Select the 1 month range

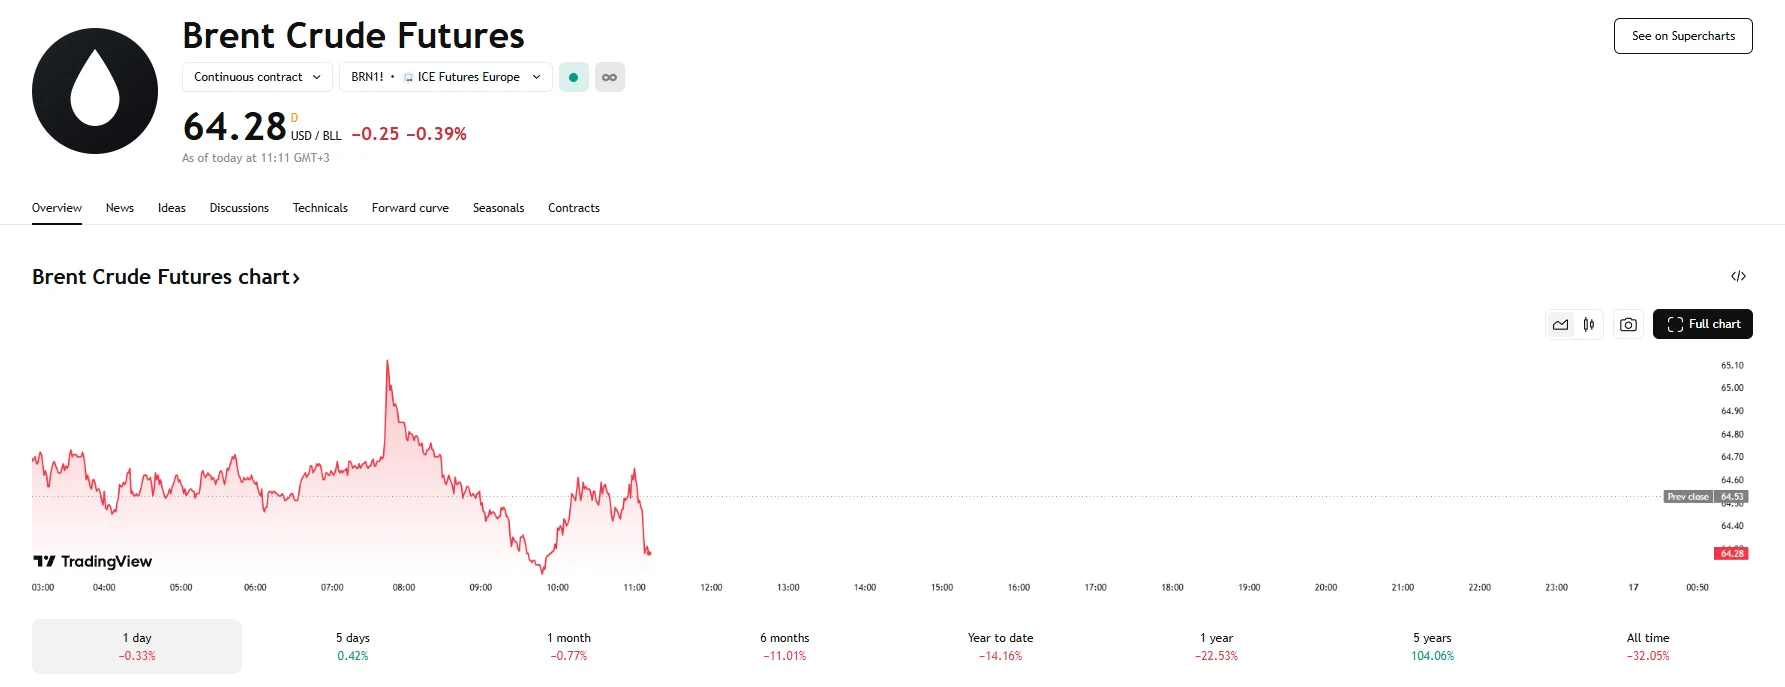(x=569, y=646)
